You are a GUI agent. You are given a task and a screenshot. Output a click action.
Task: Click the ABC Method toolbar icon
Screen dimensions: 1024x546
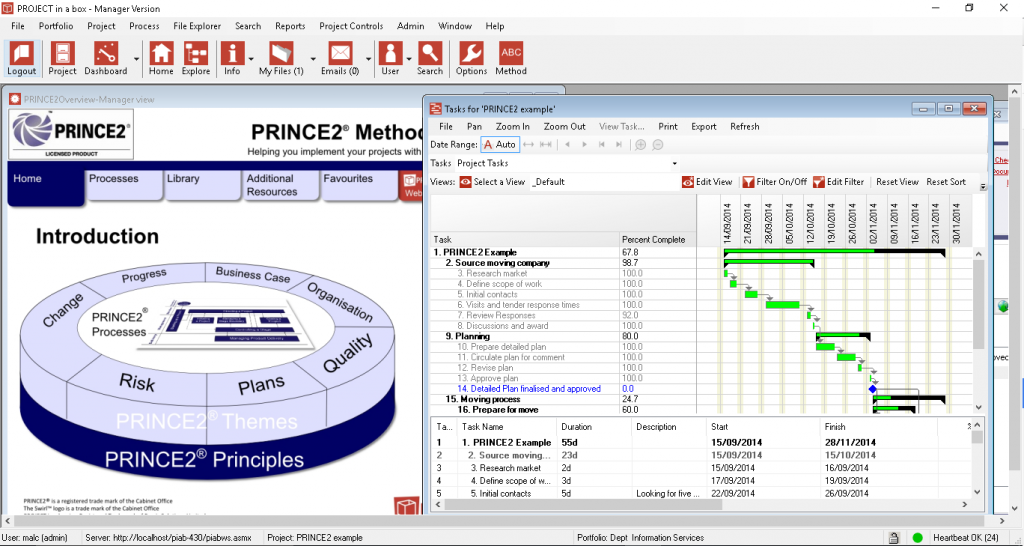(x=511, y=59)
